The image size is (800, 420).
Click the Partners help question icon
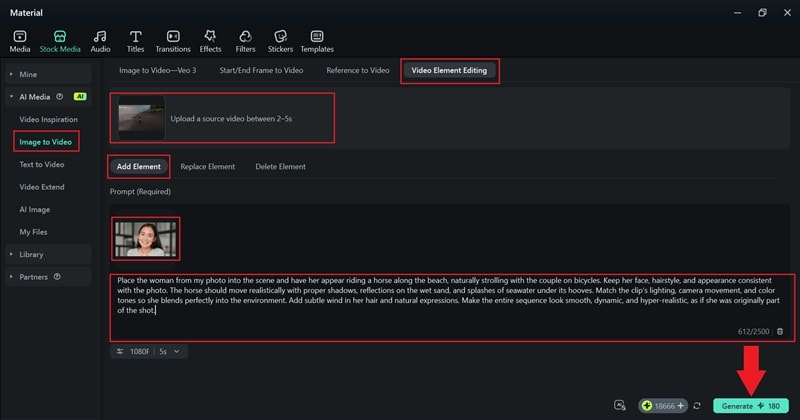tap(57, 277)
